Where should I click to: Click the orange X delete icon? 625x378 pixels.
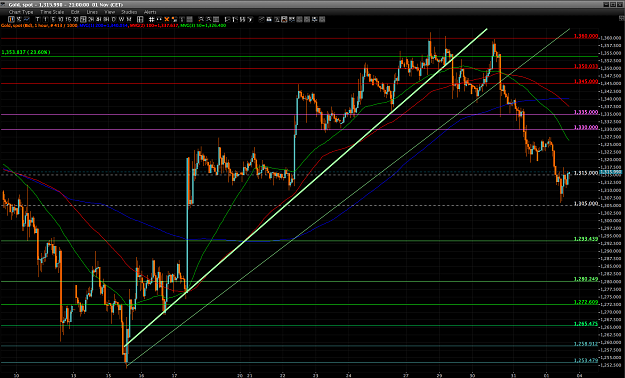[x=167, y=19]
